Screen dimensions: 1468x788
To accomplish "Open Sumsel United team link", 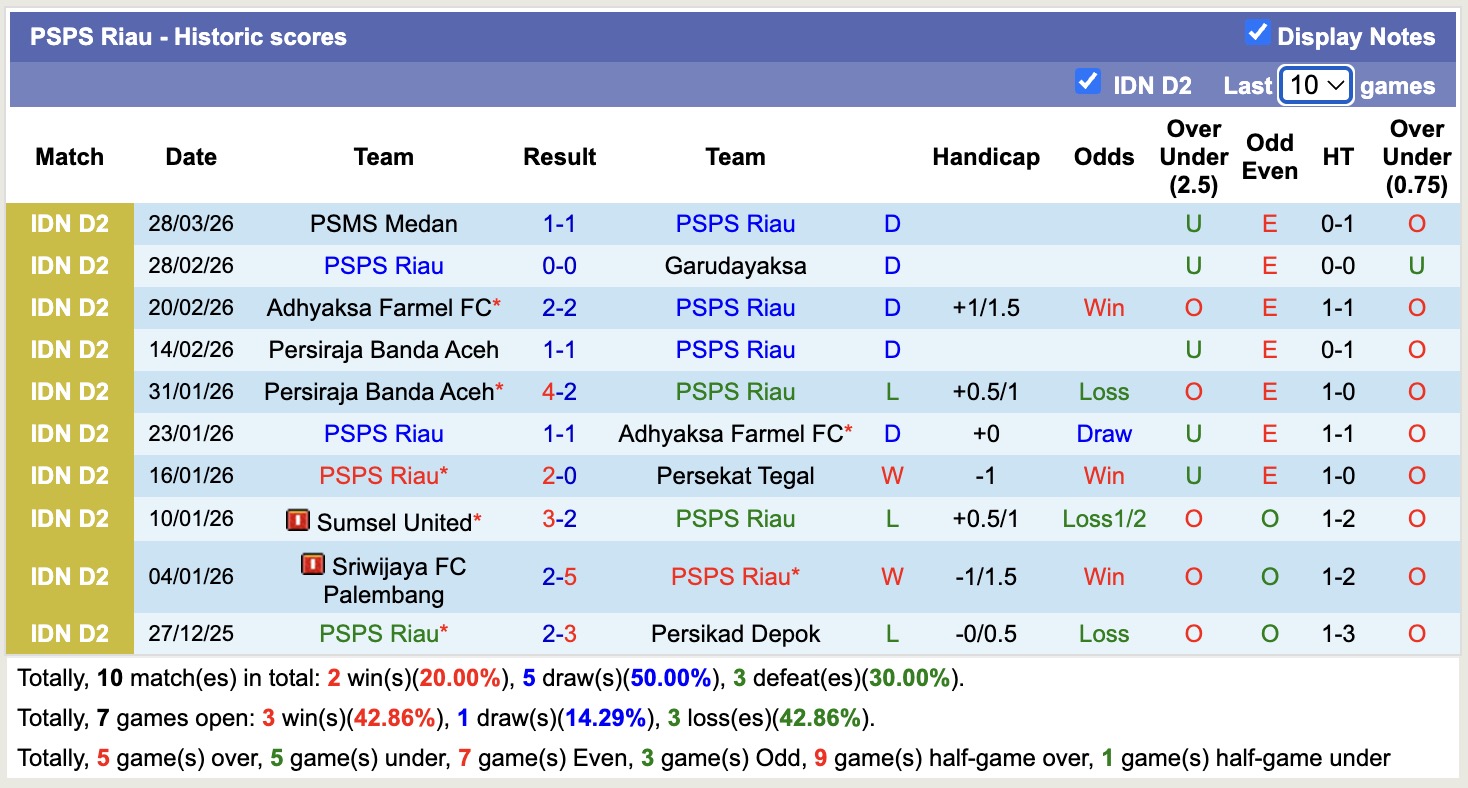I will [x=393, y=522].
